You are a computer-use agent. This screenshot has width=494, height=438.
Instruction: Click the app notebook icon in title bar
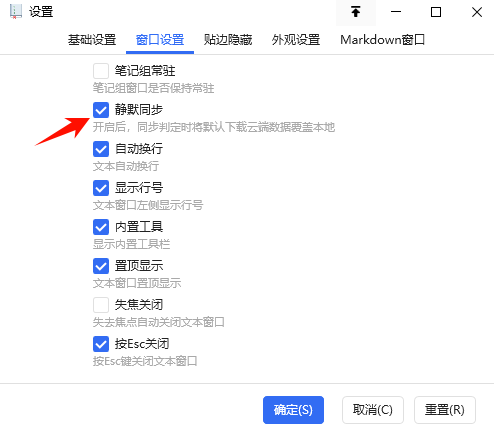(15, 12)
